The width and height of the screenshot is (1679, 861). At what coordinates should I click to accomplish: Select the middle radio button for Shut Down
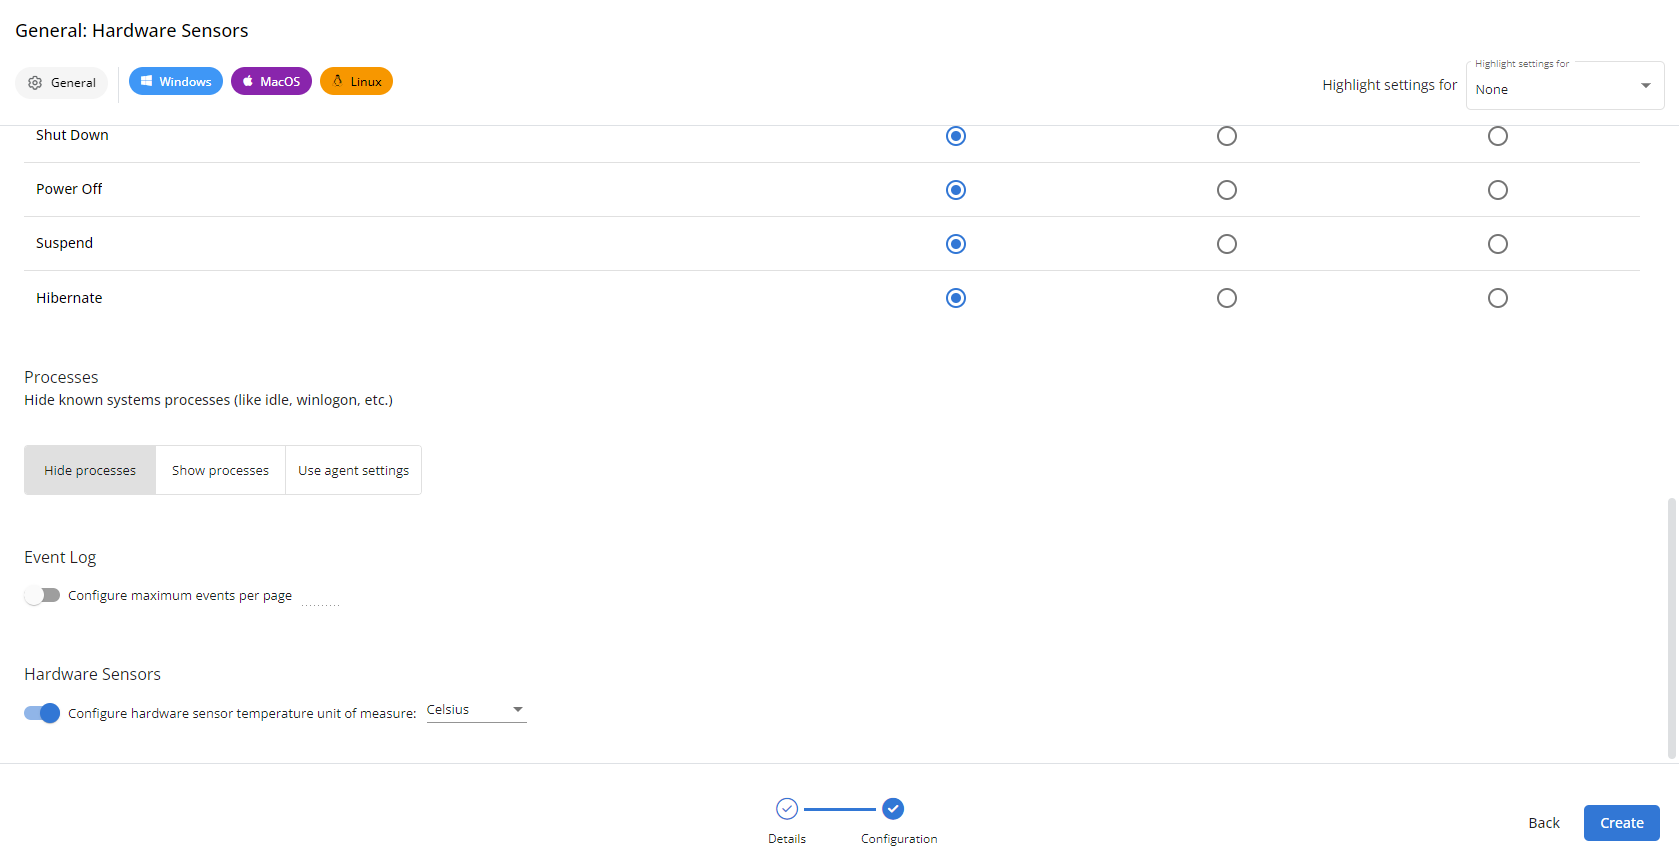click(1226, 136)
